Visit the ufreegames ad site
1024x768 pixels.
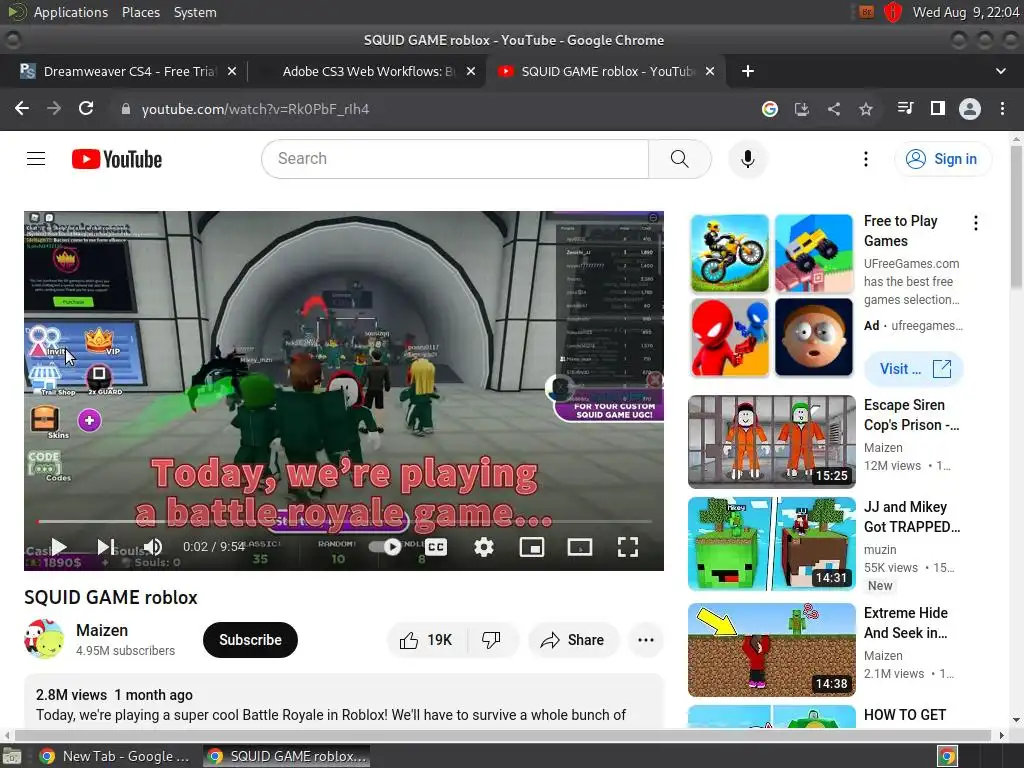[x=914, y=369]
